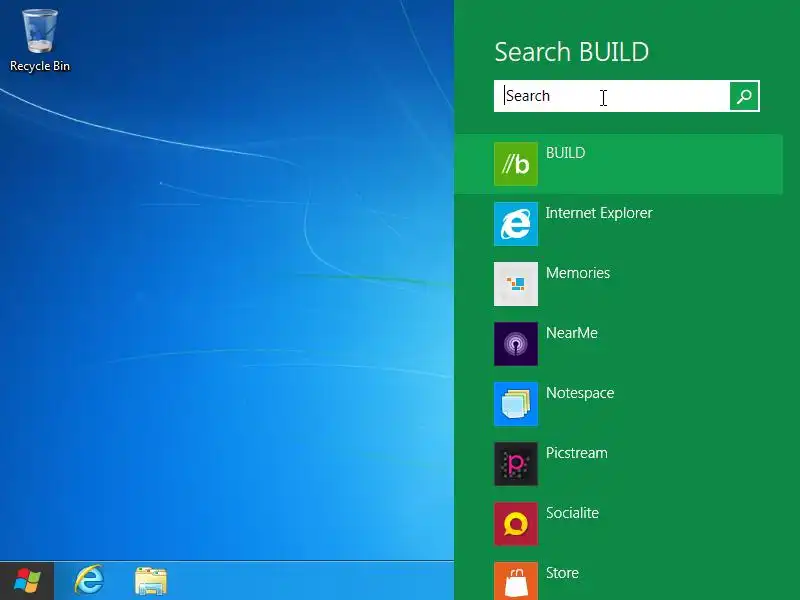
Task: Choose the Internet Explorer app icon in the list
Action: pos(516,224)
